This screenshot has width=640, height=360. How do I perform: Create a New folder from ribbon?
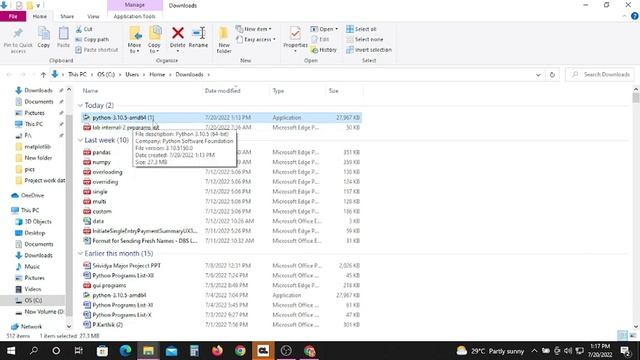click(224, 40)
